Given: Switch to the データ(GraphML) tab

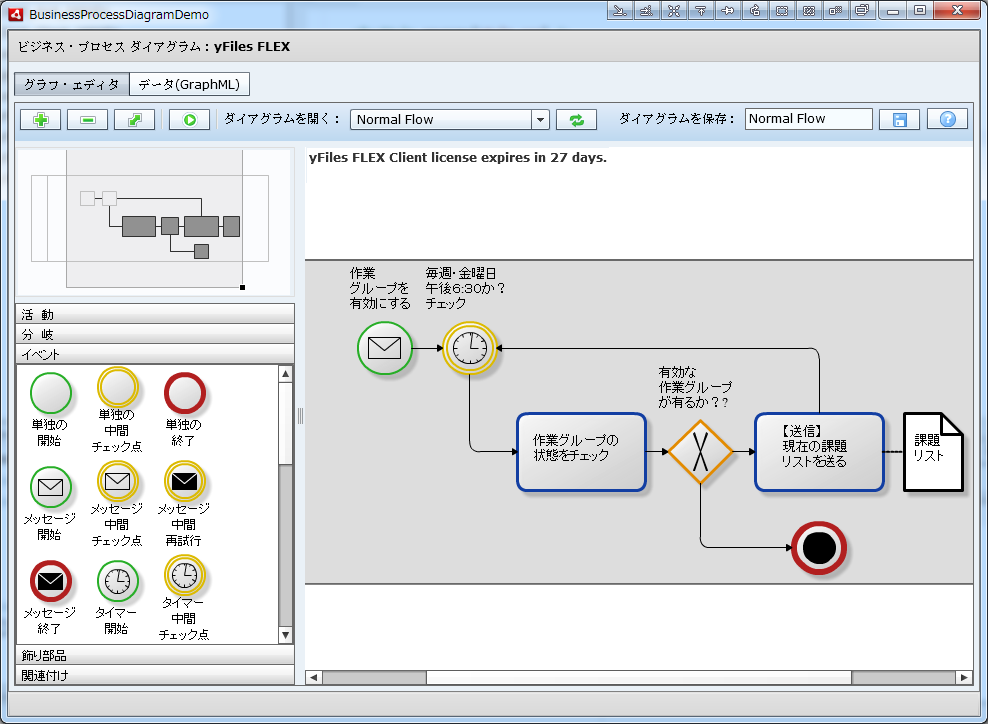Looking at the screenshot, I should [x=189, y=84].
